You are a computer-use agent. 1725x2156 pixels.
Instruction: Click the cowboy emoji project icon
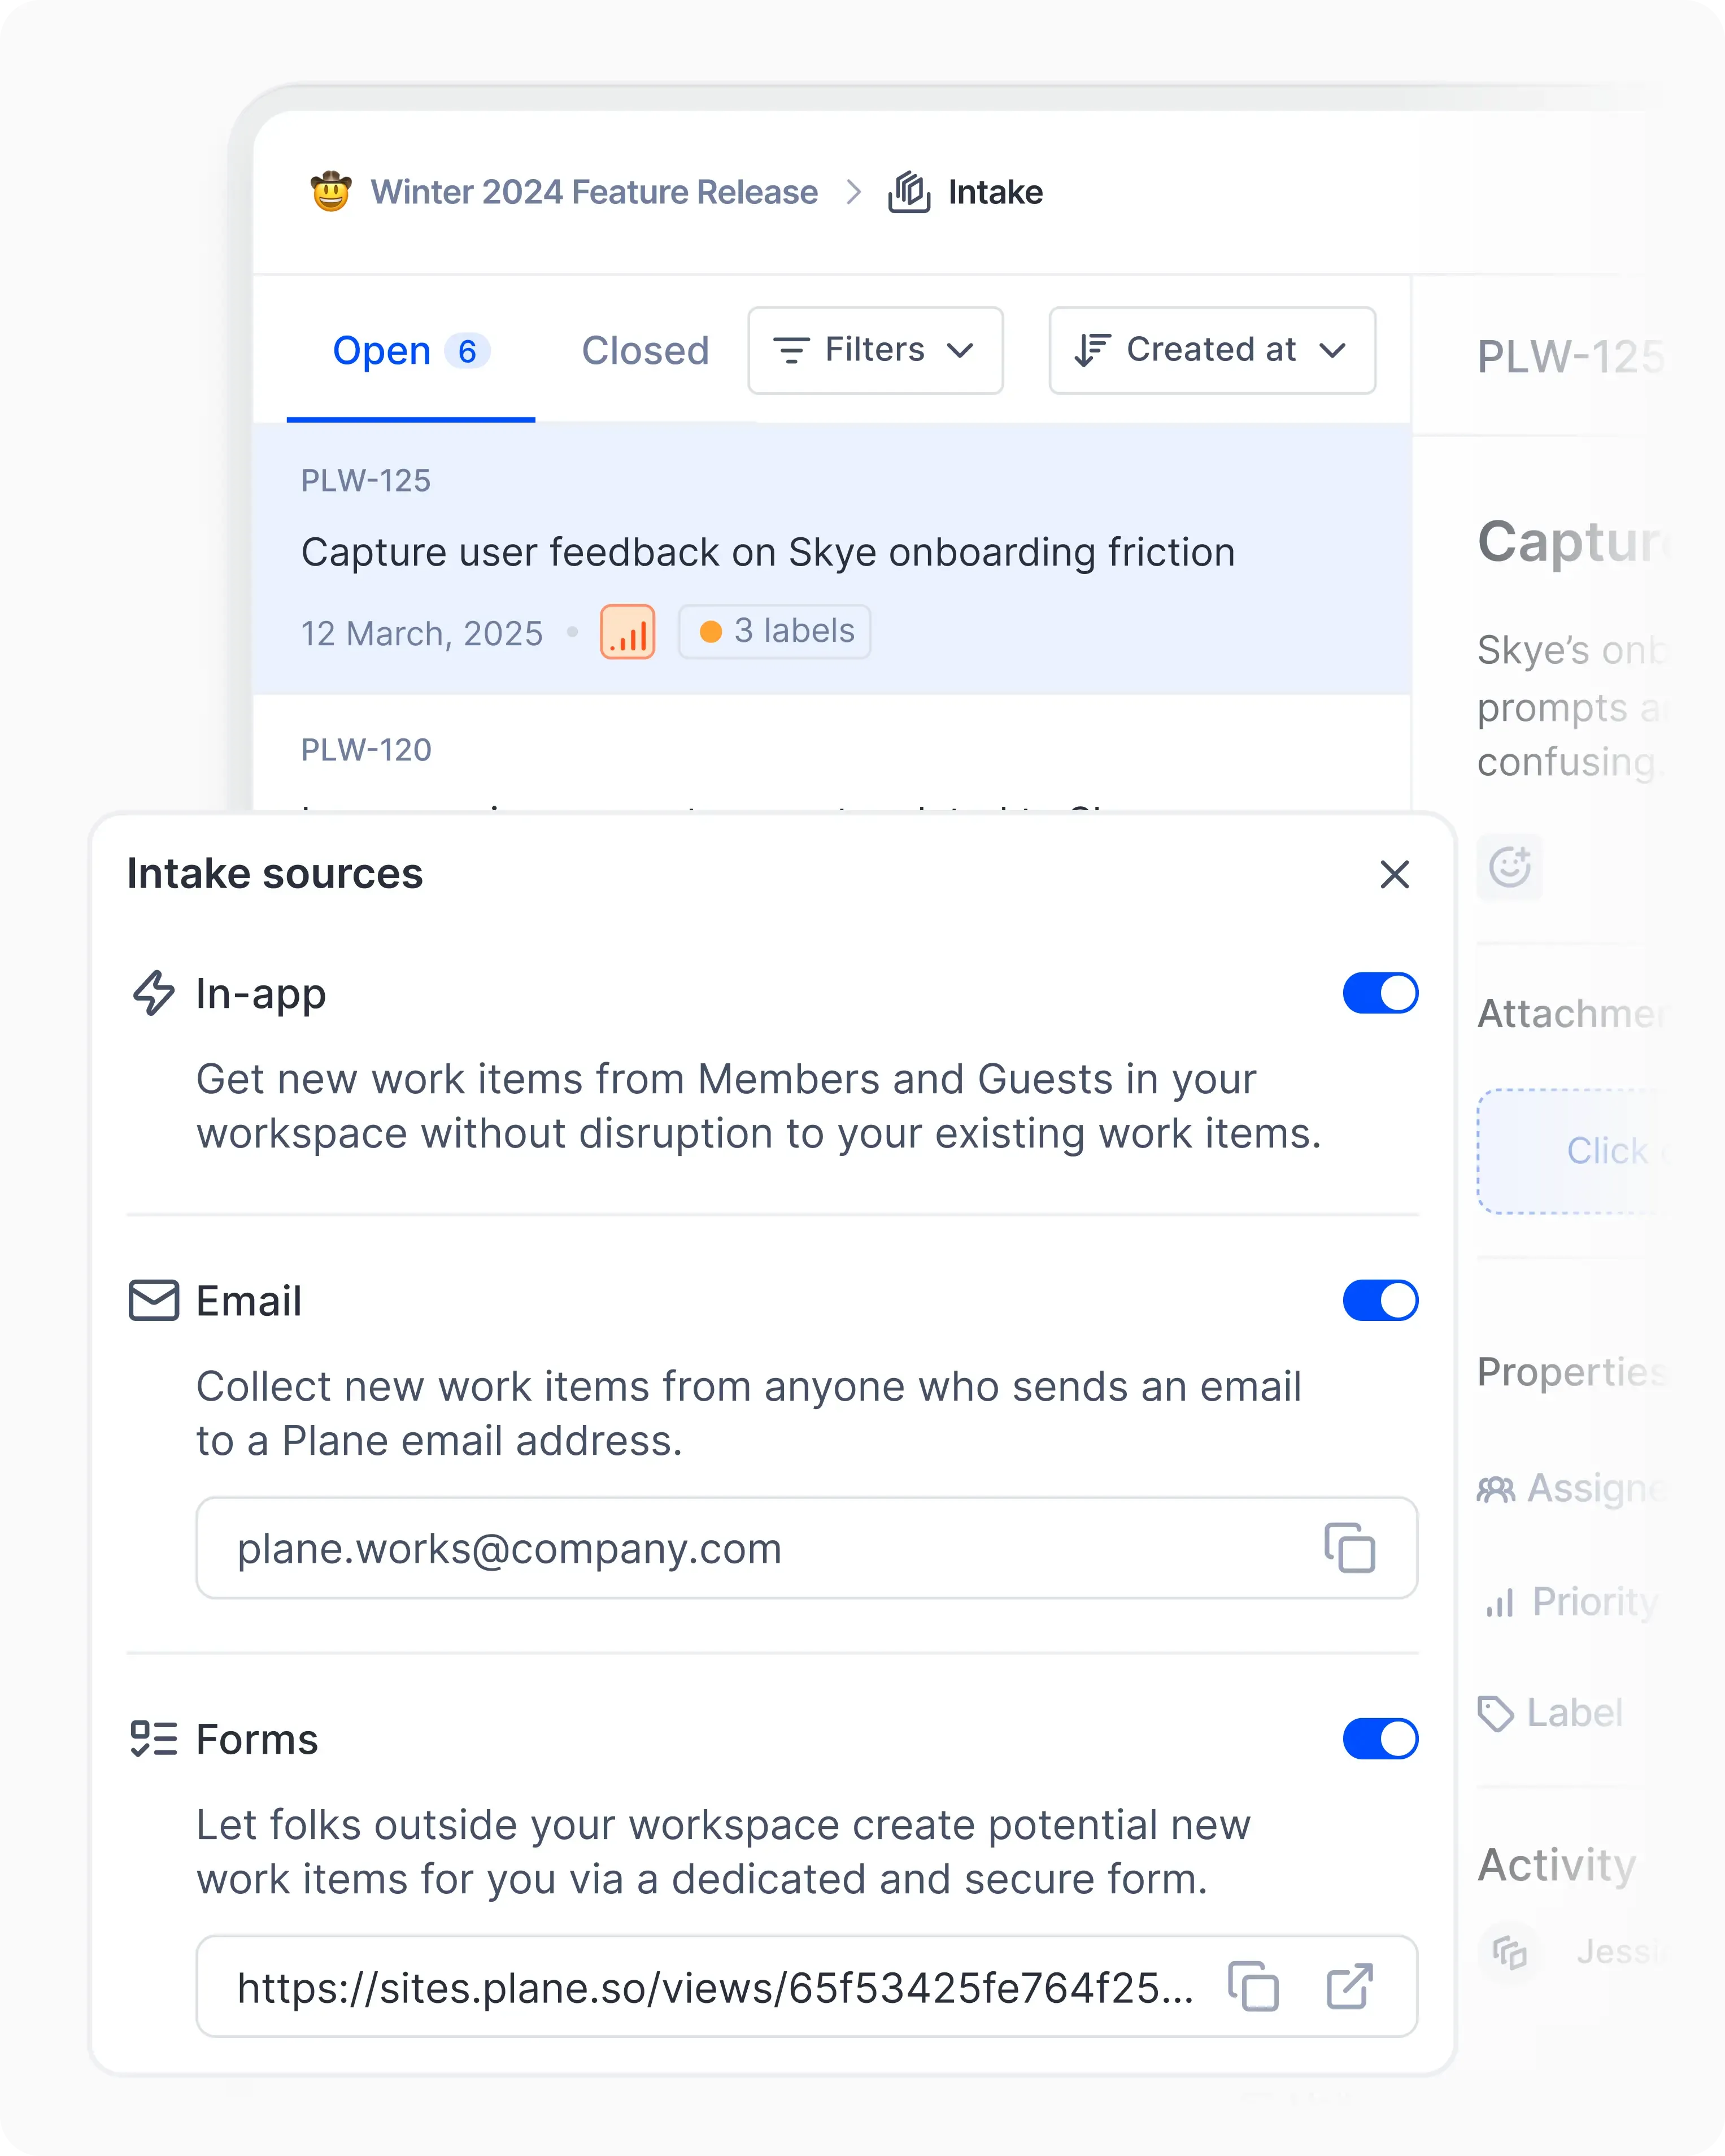pyautogui.click(x=331, y=192)
